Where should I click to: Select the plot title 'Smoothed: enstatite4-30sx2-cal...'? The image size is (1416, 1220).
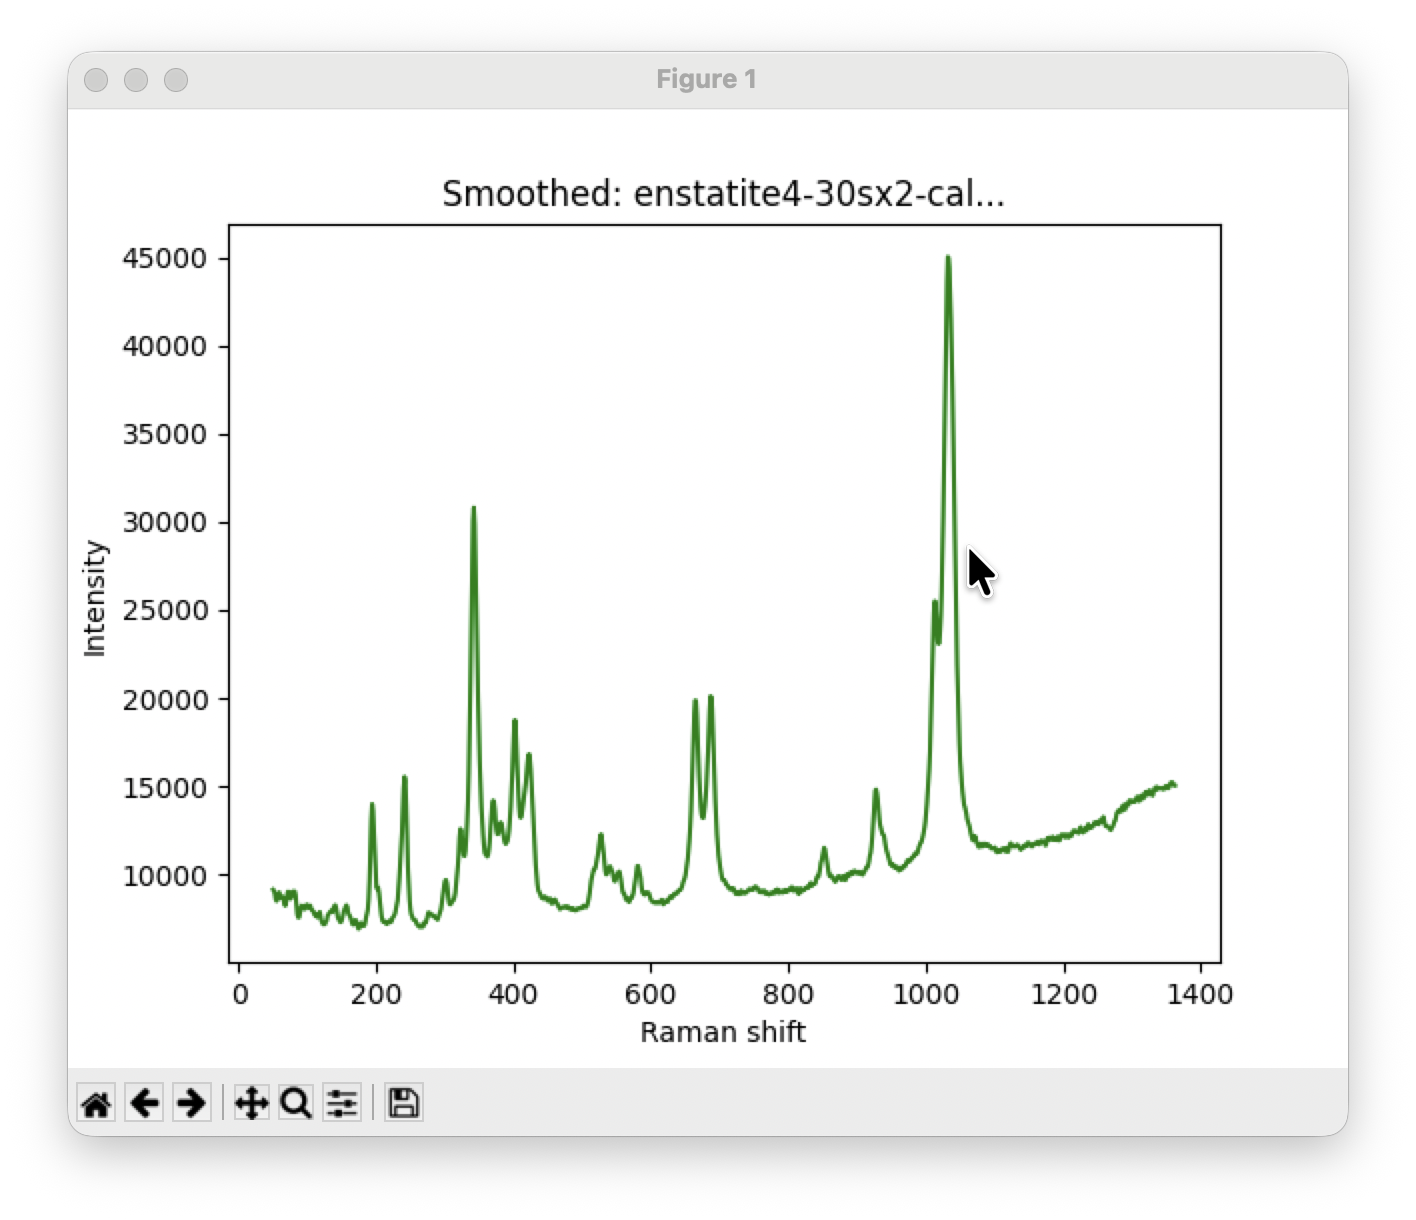[723, 194]
